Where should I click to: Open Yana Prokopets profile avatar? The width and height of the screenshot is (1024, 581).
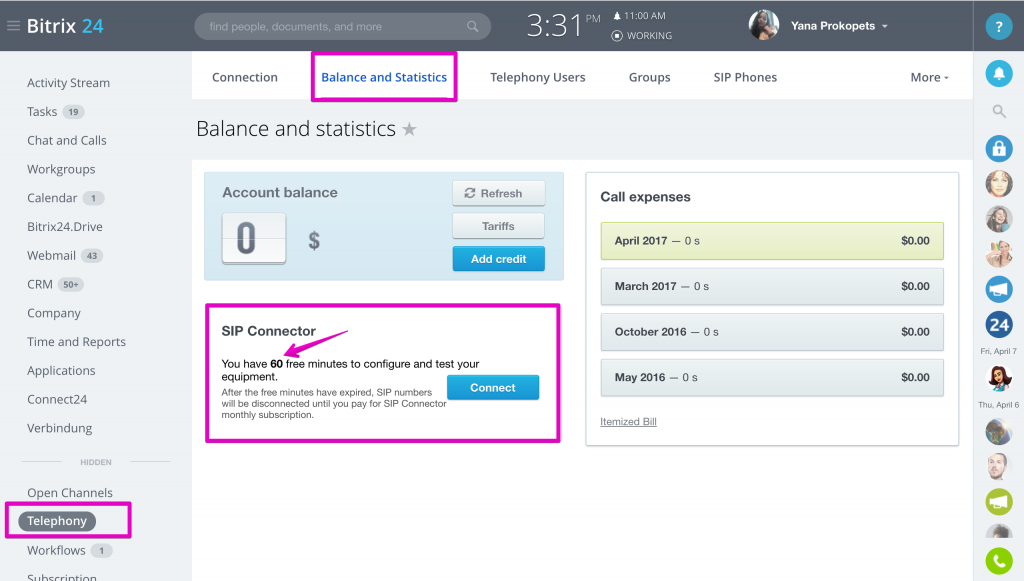[763, 25]
